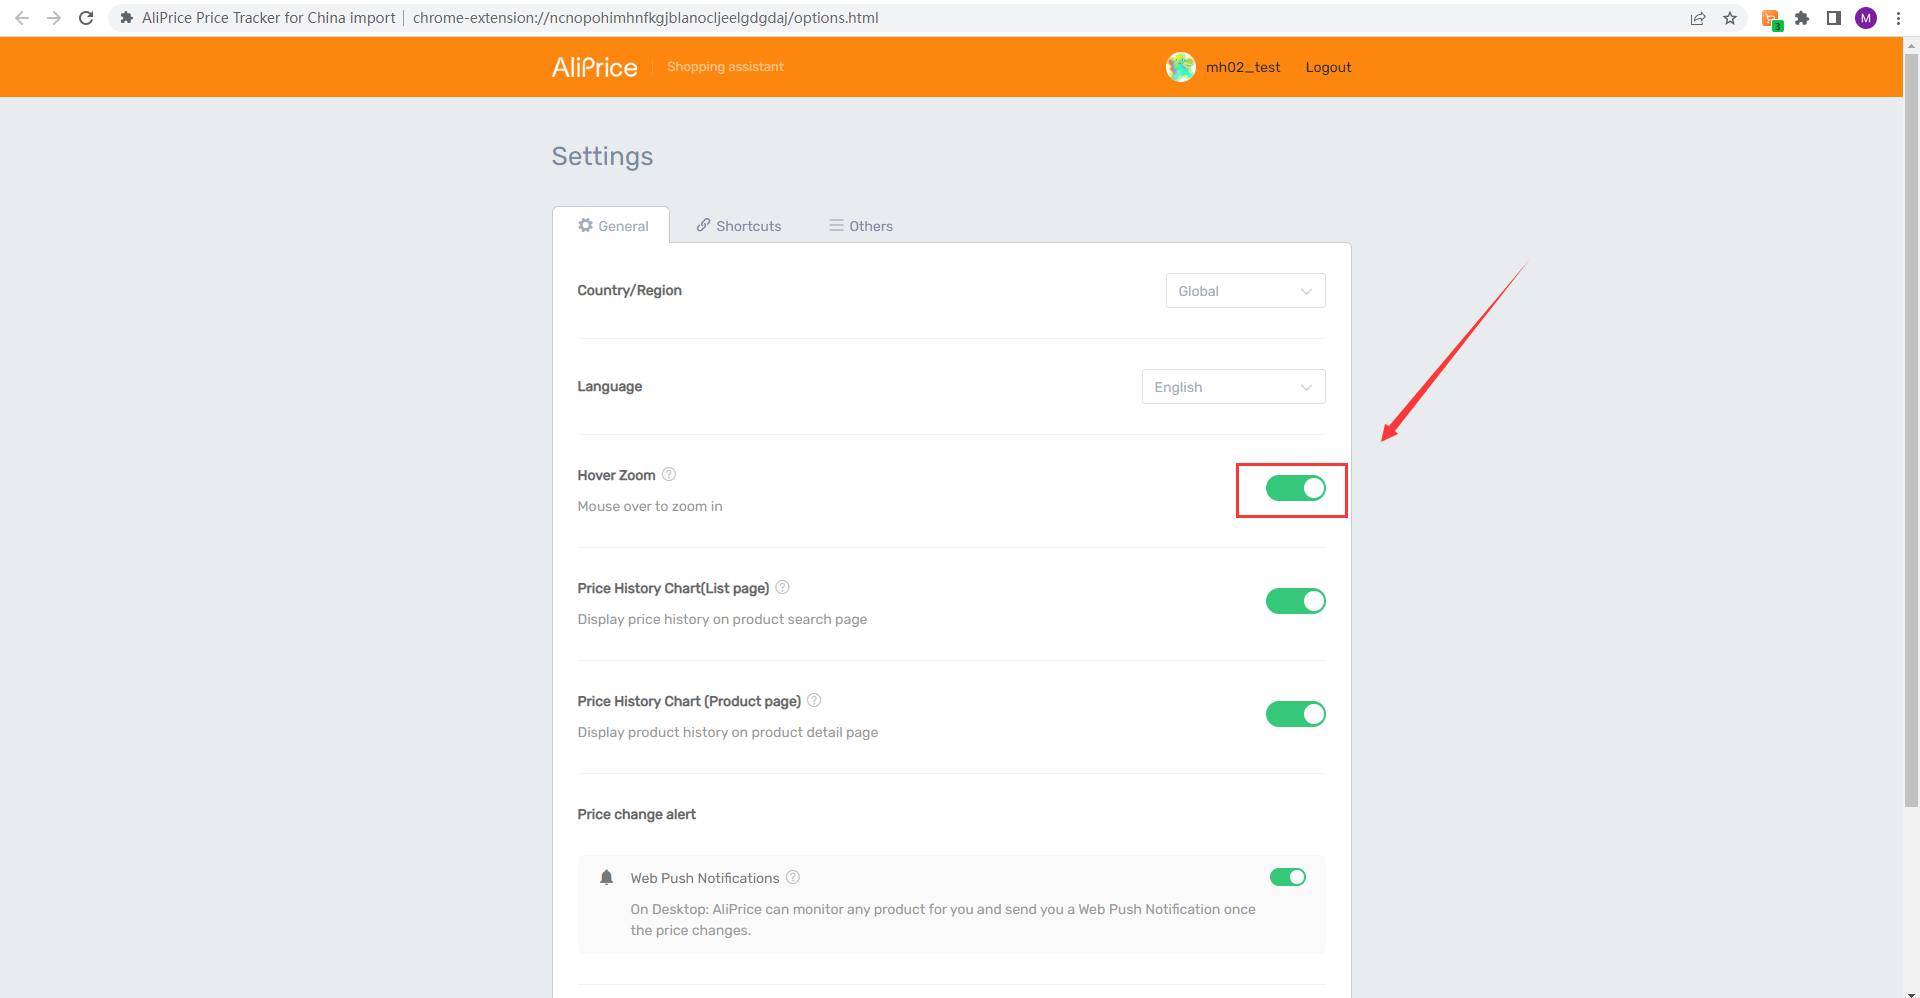Turn off Price History Chart(List page) switch
This screenshot has height=998, width=1920.
1295,601
